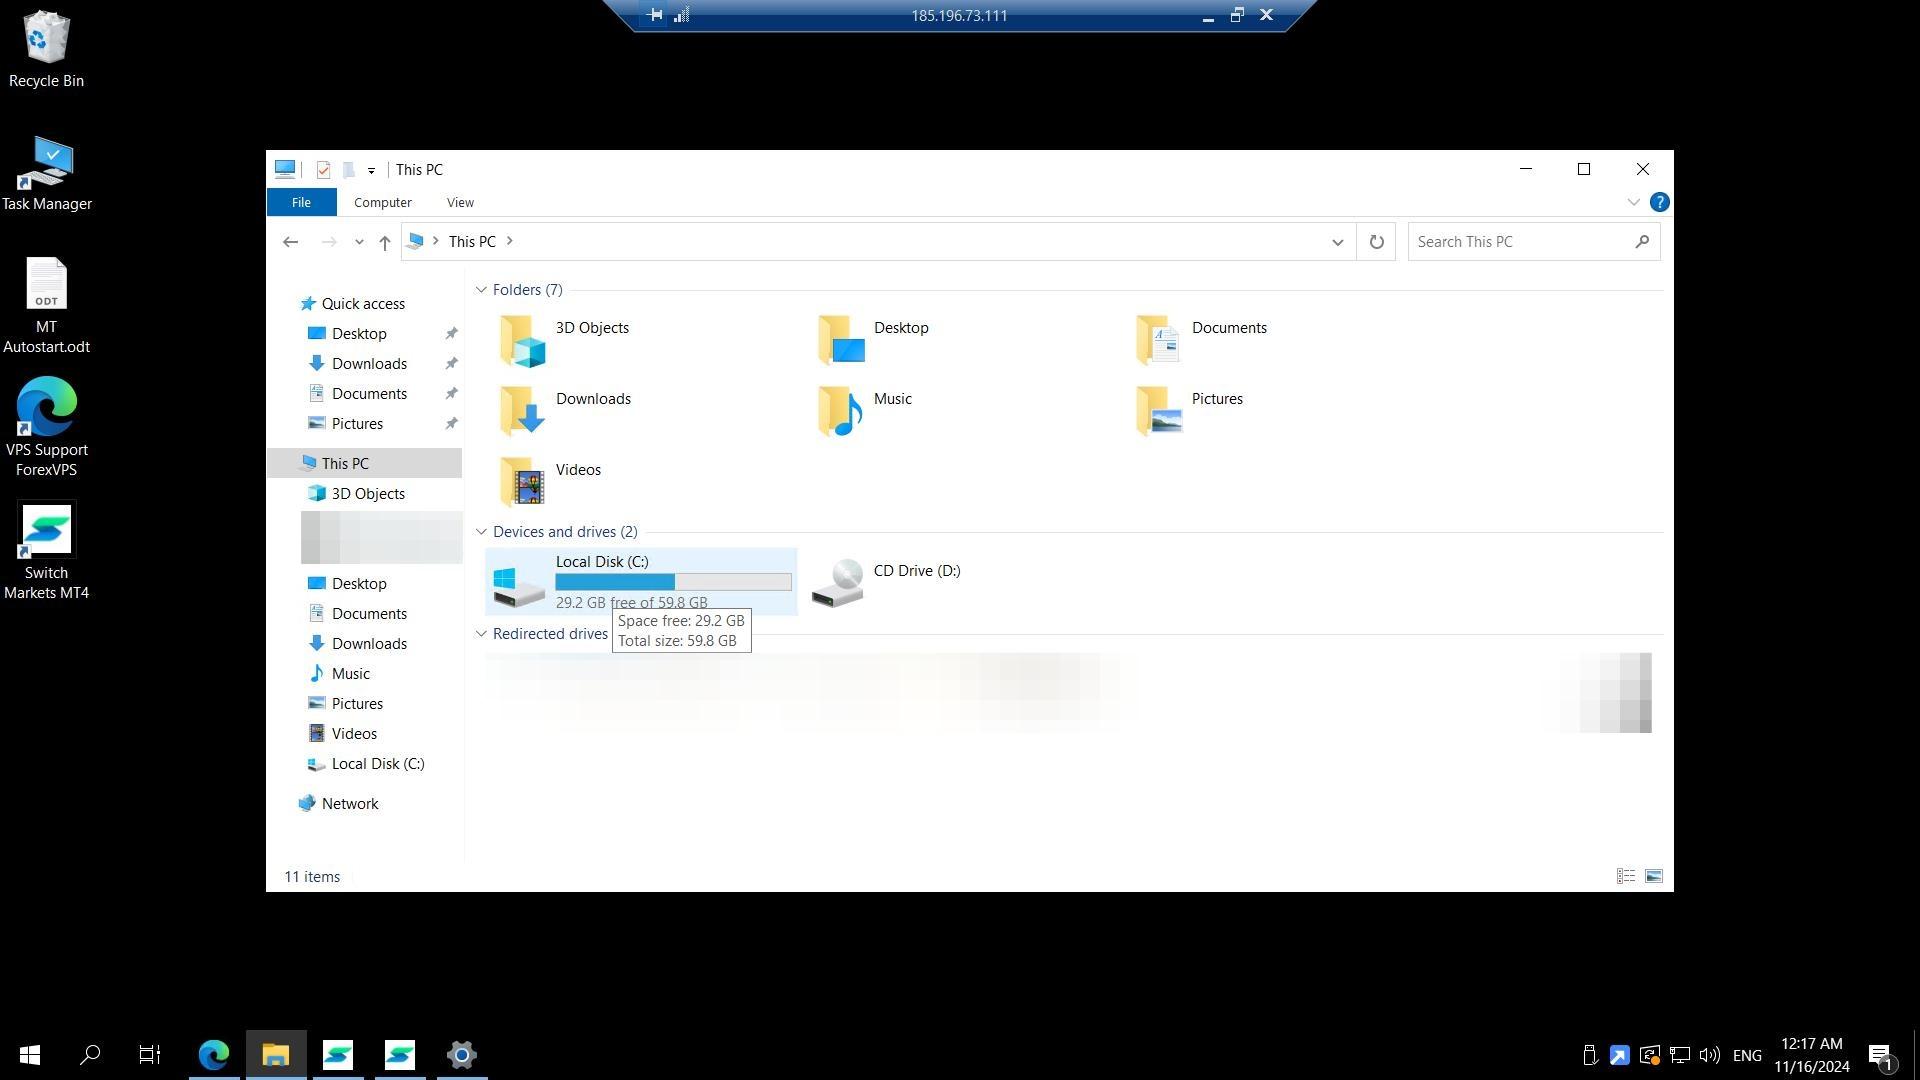The image size is (1920, 1080).
Task: Open Customize Quick Access Toolbar dropdown
Action: (x=371, y=170)
